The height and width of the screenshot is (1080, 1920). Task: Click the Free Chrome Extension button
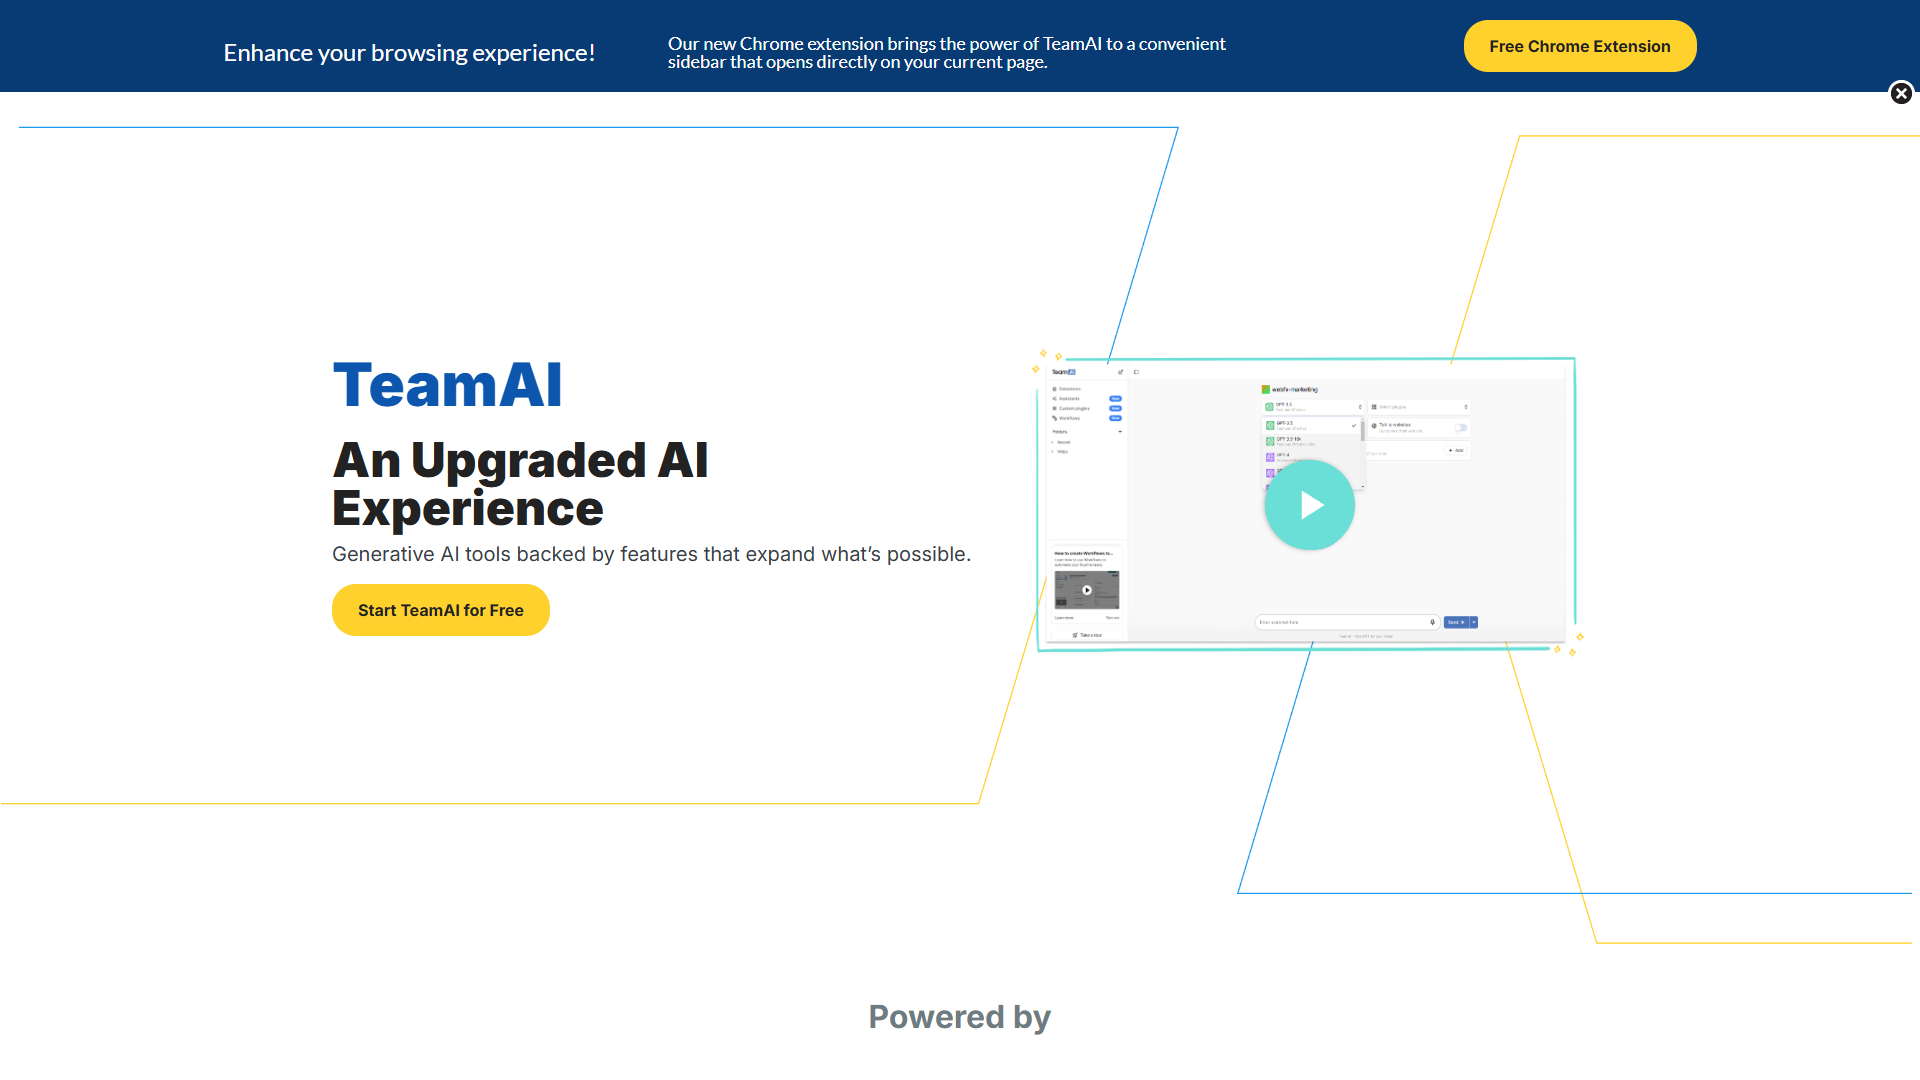click(1579, 45)
